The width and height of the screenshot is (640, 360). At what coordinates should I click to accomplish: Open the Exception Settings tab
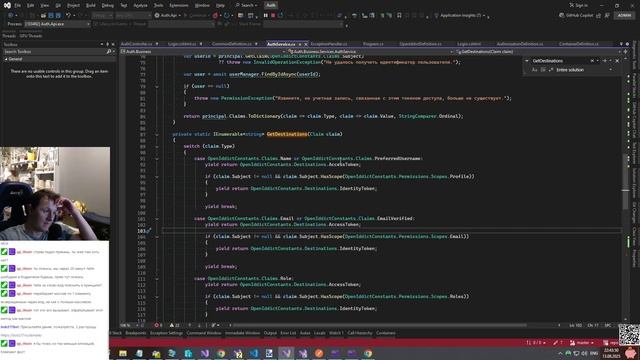pos(166,333)
